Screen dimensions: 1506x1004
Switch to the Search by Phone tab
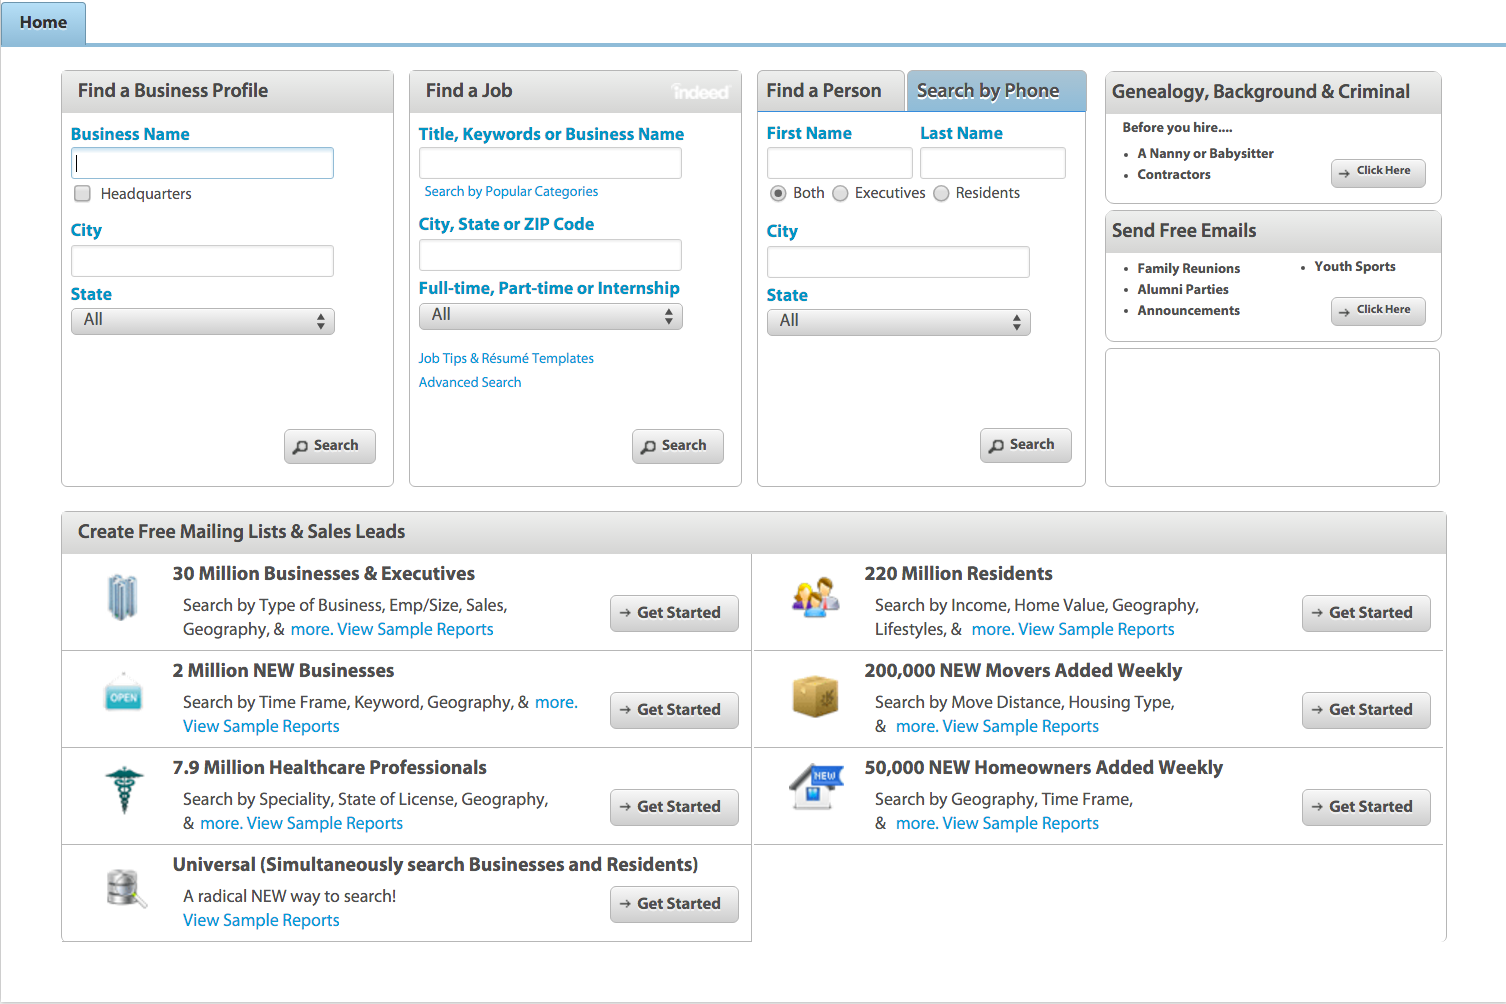point(996,91)
